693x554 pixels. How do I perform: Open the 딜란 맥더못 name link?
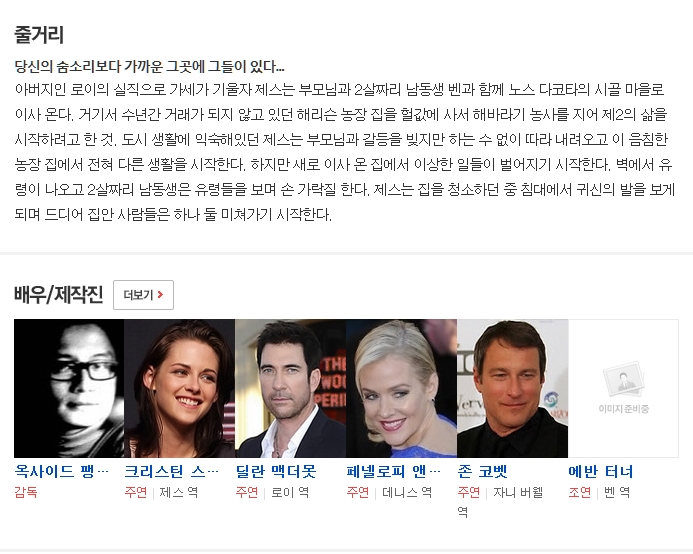(x=276, y=471)
